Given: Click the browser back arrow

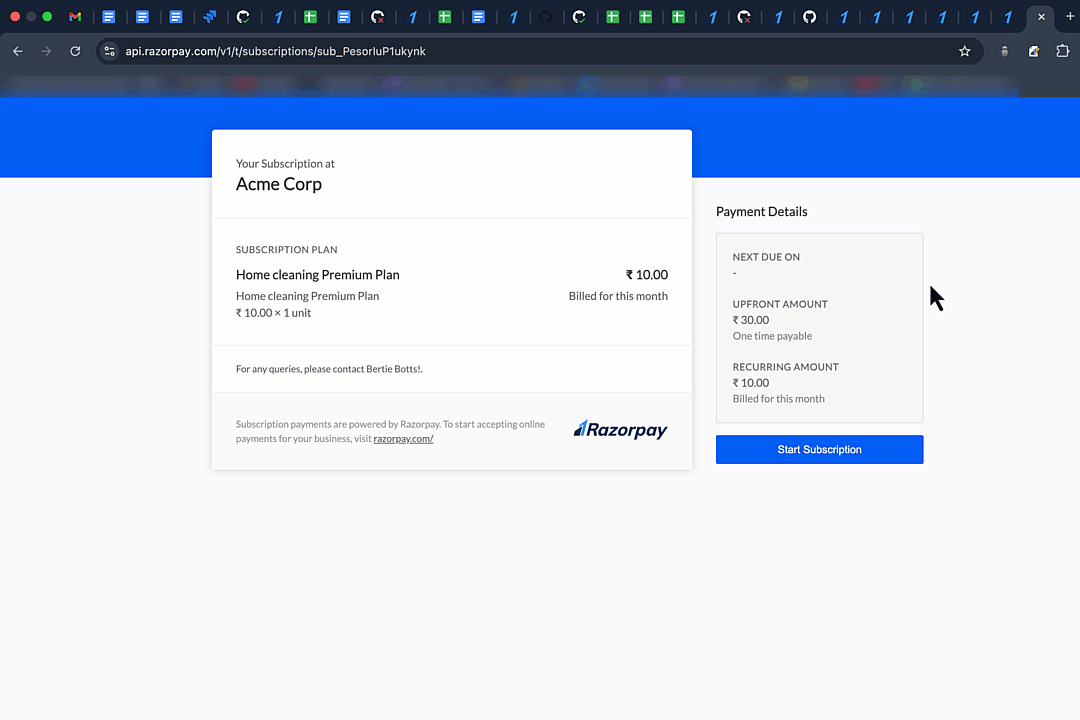Looking at the screenshot, I should point(17,51).
